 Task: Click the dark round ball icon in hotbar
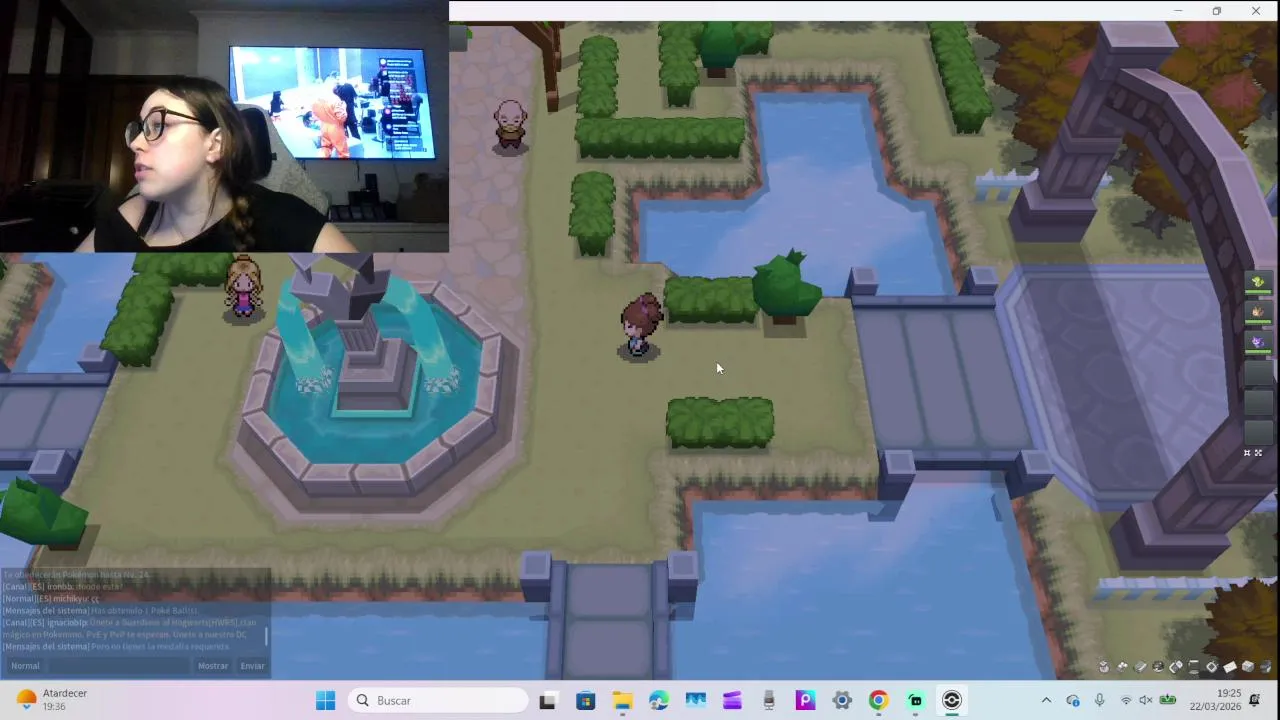click(1158, 667)
